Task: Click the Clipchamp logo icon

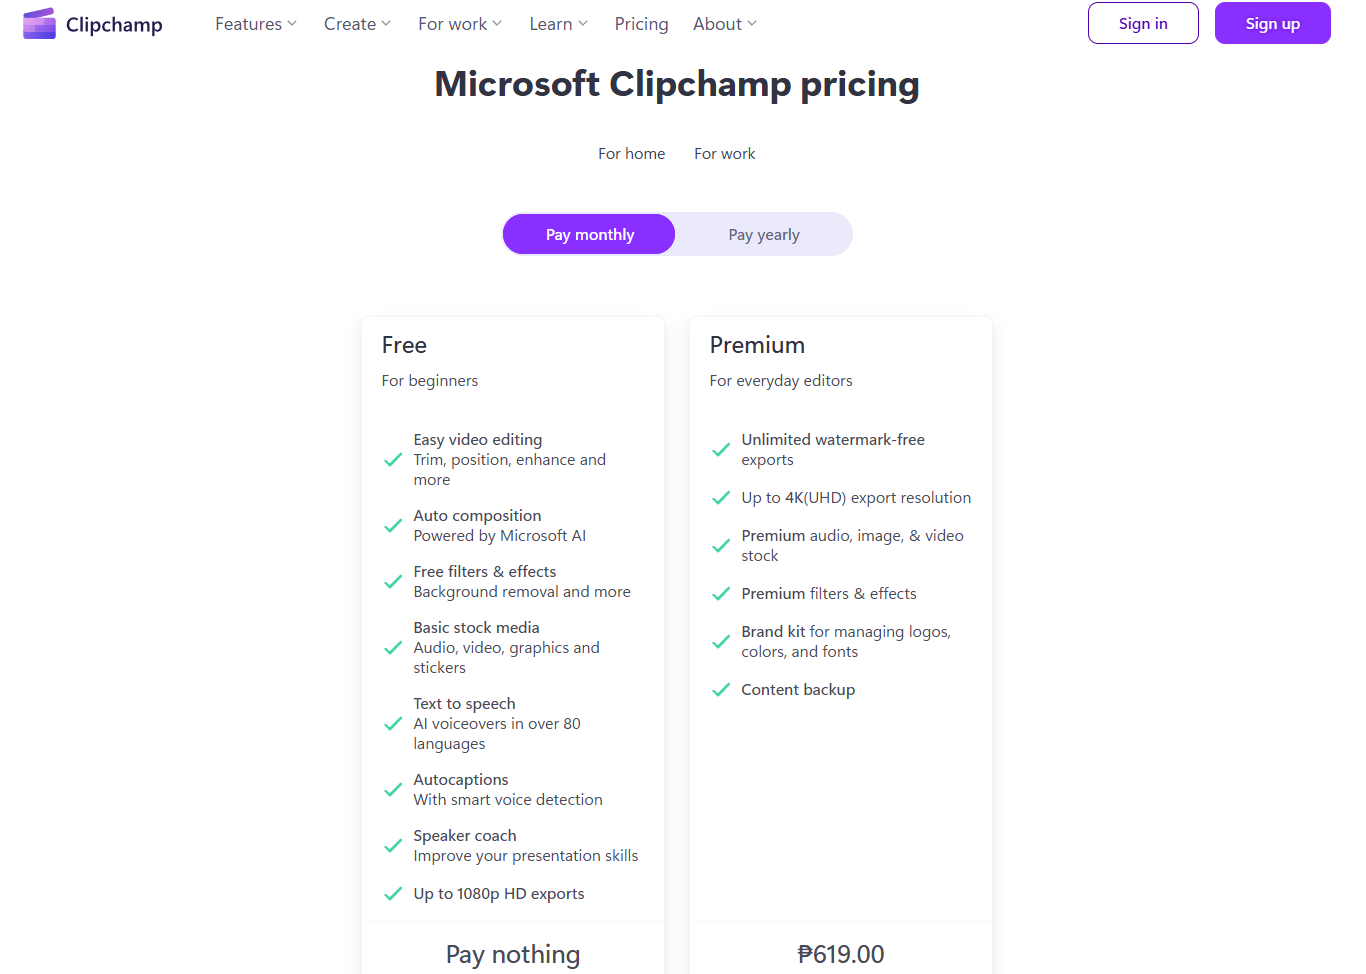Action: tap(39, 24)
